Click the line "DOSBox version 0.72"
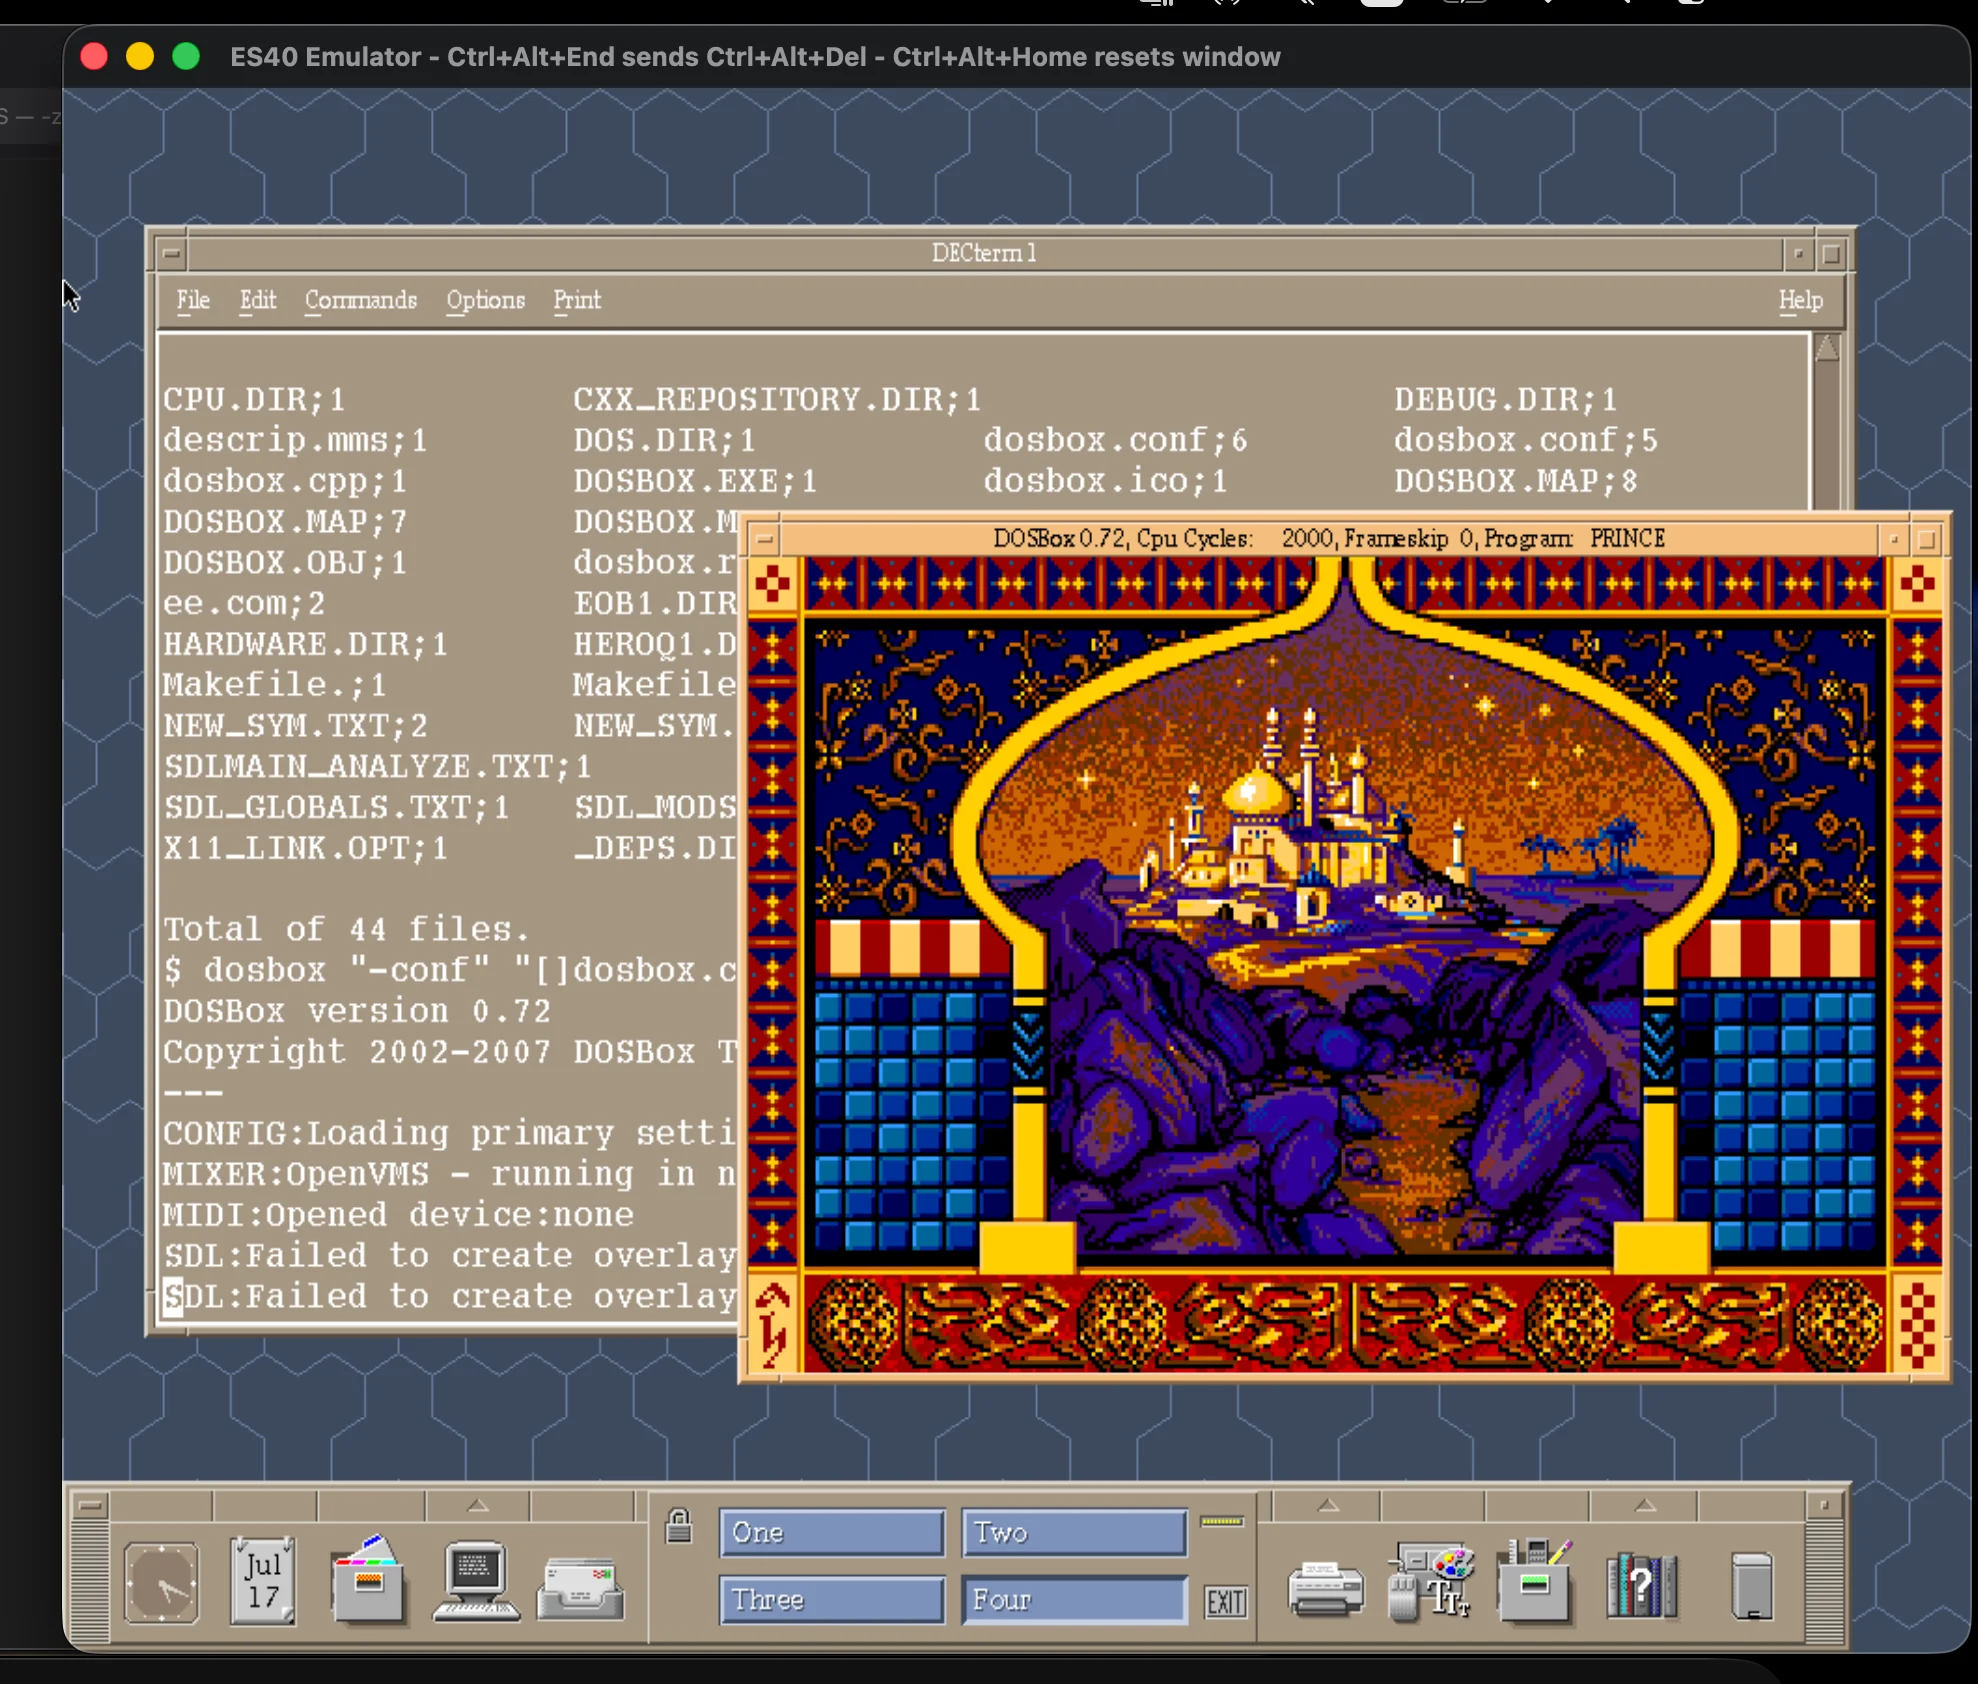The height and width of the screenshot is (1684, 1978). (357, 1012)
